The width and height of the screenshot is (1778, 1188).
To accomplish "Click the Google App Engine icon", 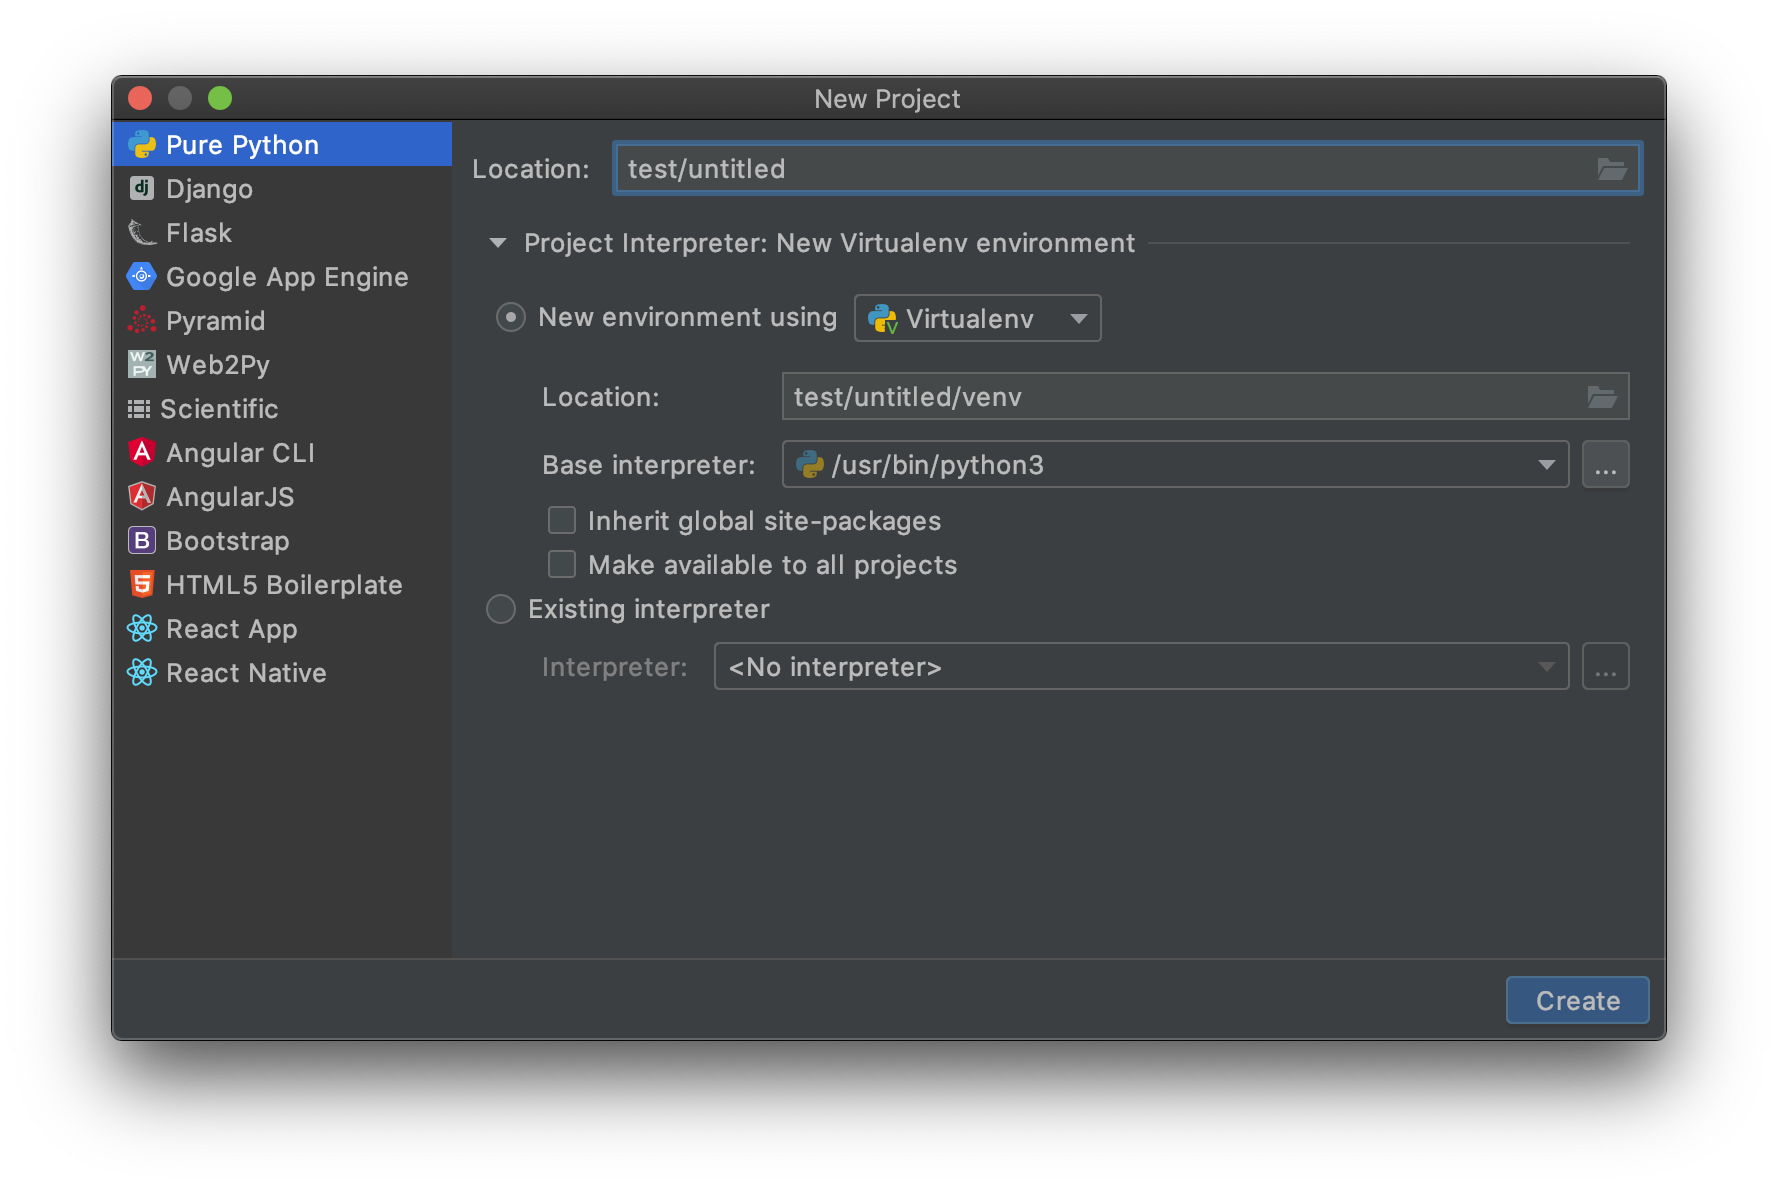I will [x=142, y=276].
